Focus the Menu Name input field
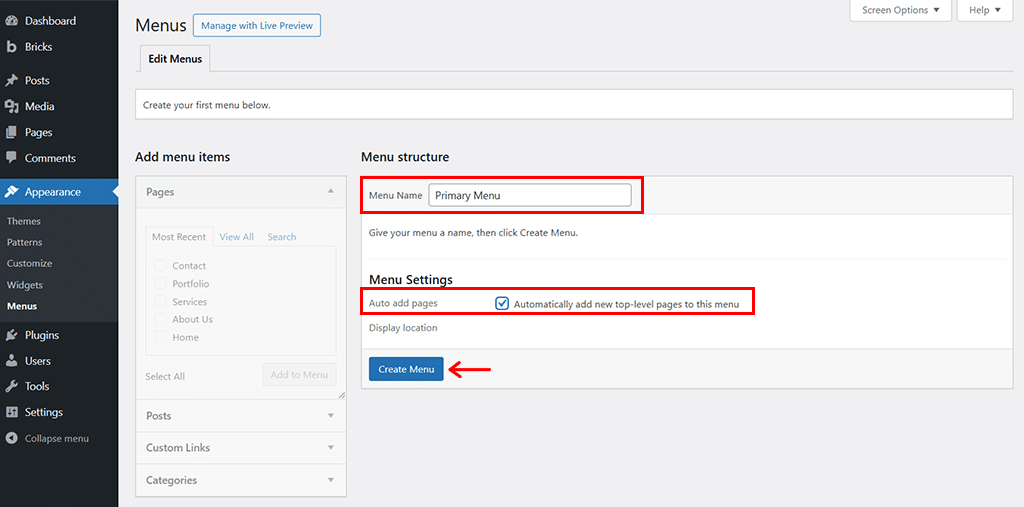Image resolution: width=1024 pixels, height=507 pixels. pos(530,195)
